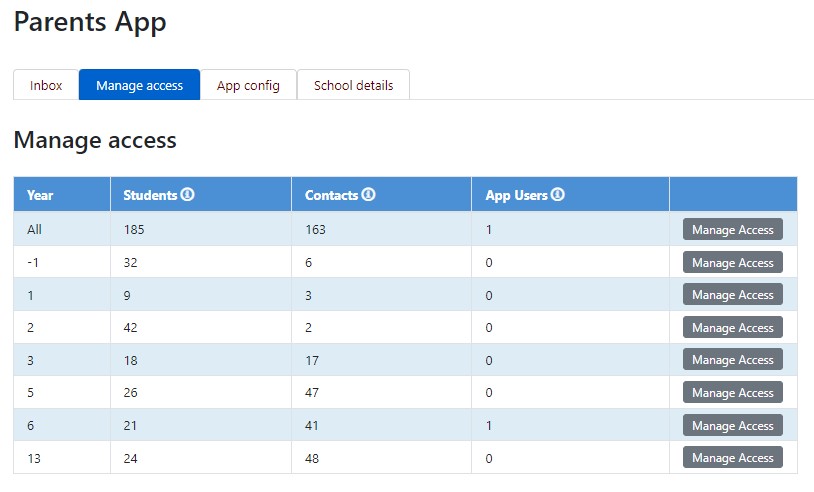Click the info icon next to App Users
This screenshot has width=814, height=492.
(x=558, y=195)
